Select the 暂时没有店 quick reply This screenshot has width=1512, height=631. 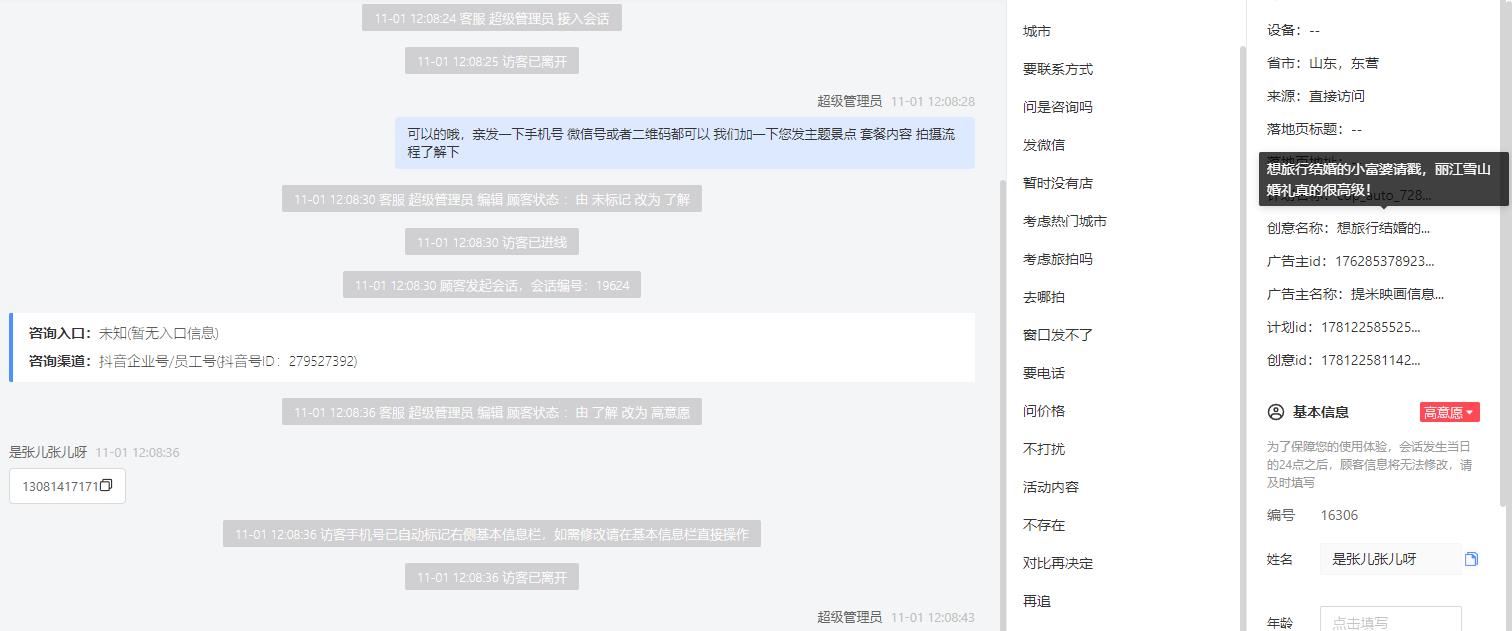click(1058, 183)
